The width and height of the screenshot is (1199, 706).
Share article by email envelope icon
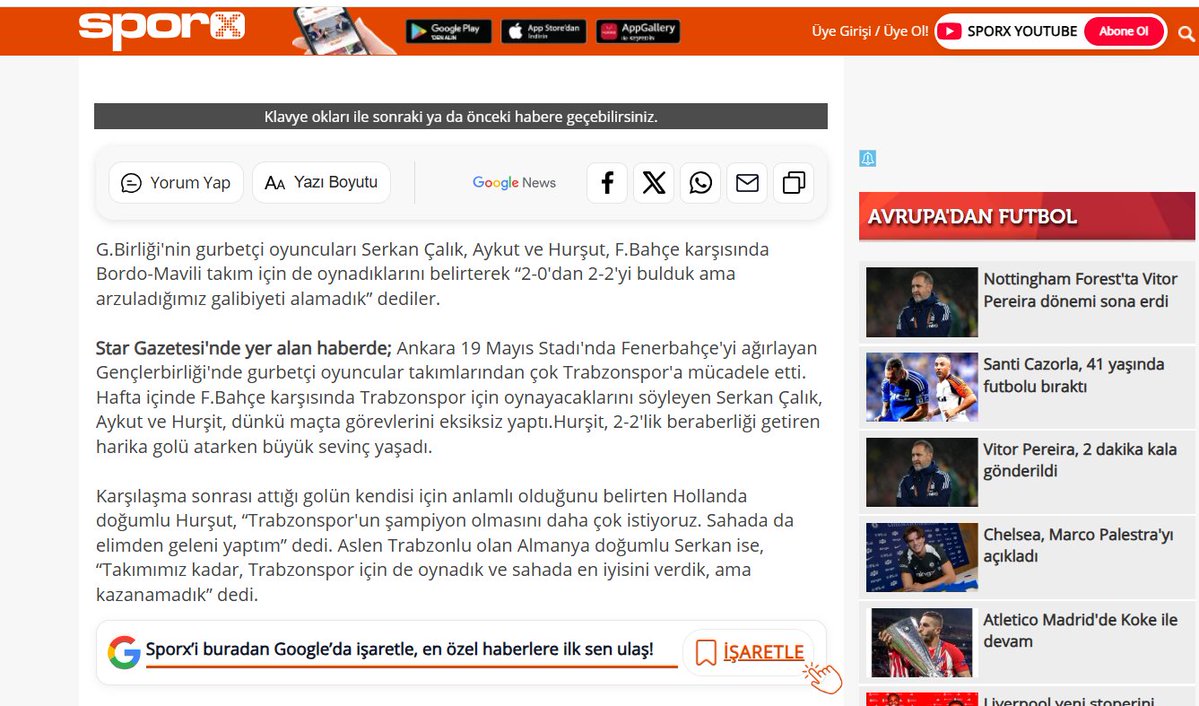pos(747,183)
